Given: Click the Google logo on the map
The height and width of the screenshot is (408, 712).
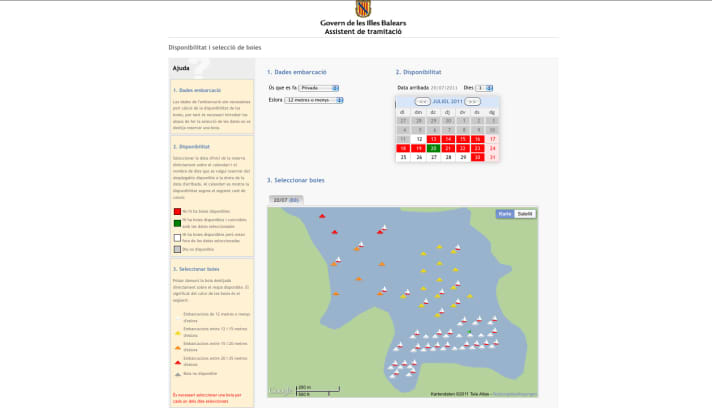Looking at the screenshot, I should tap(281, 388).
